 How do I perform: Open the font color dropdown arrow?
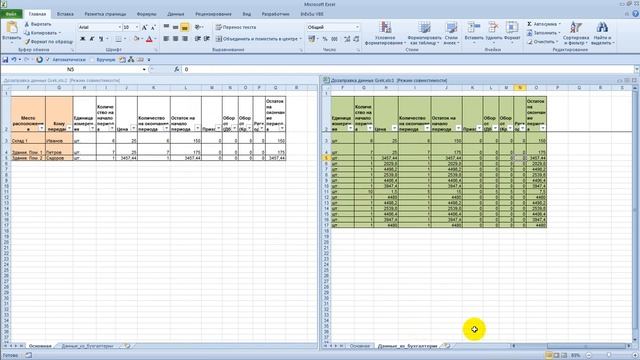[x=156, y=39]
